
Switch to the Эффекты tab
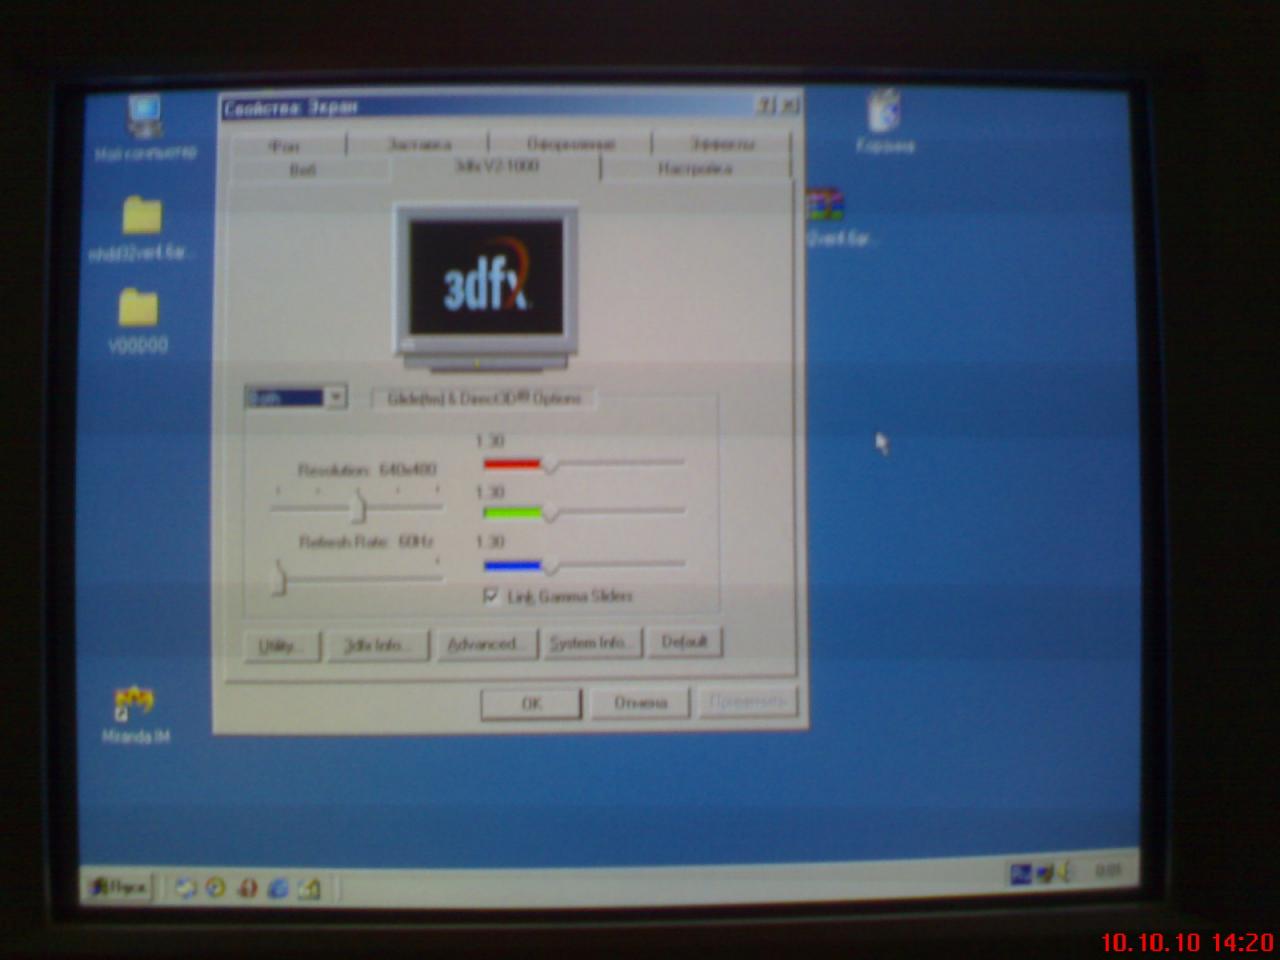coord(722,145)
